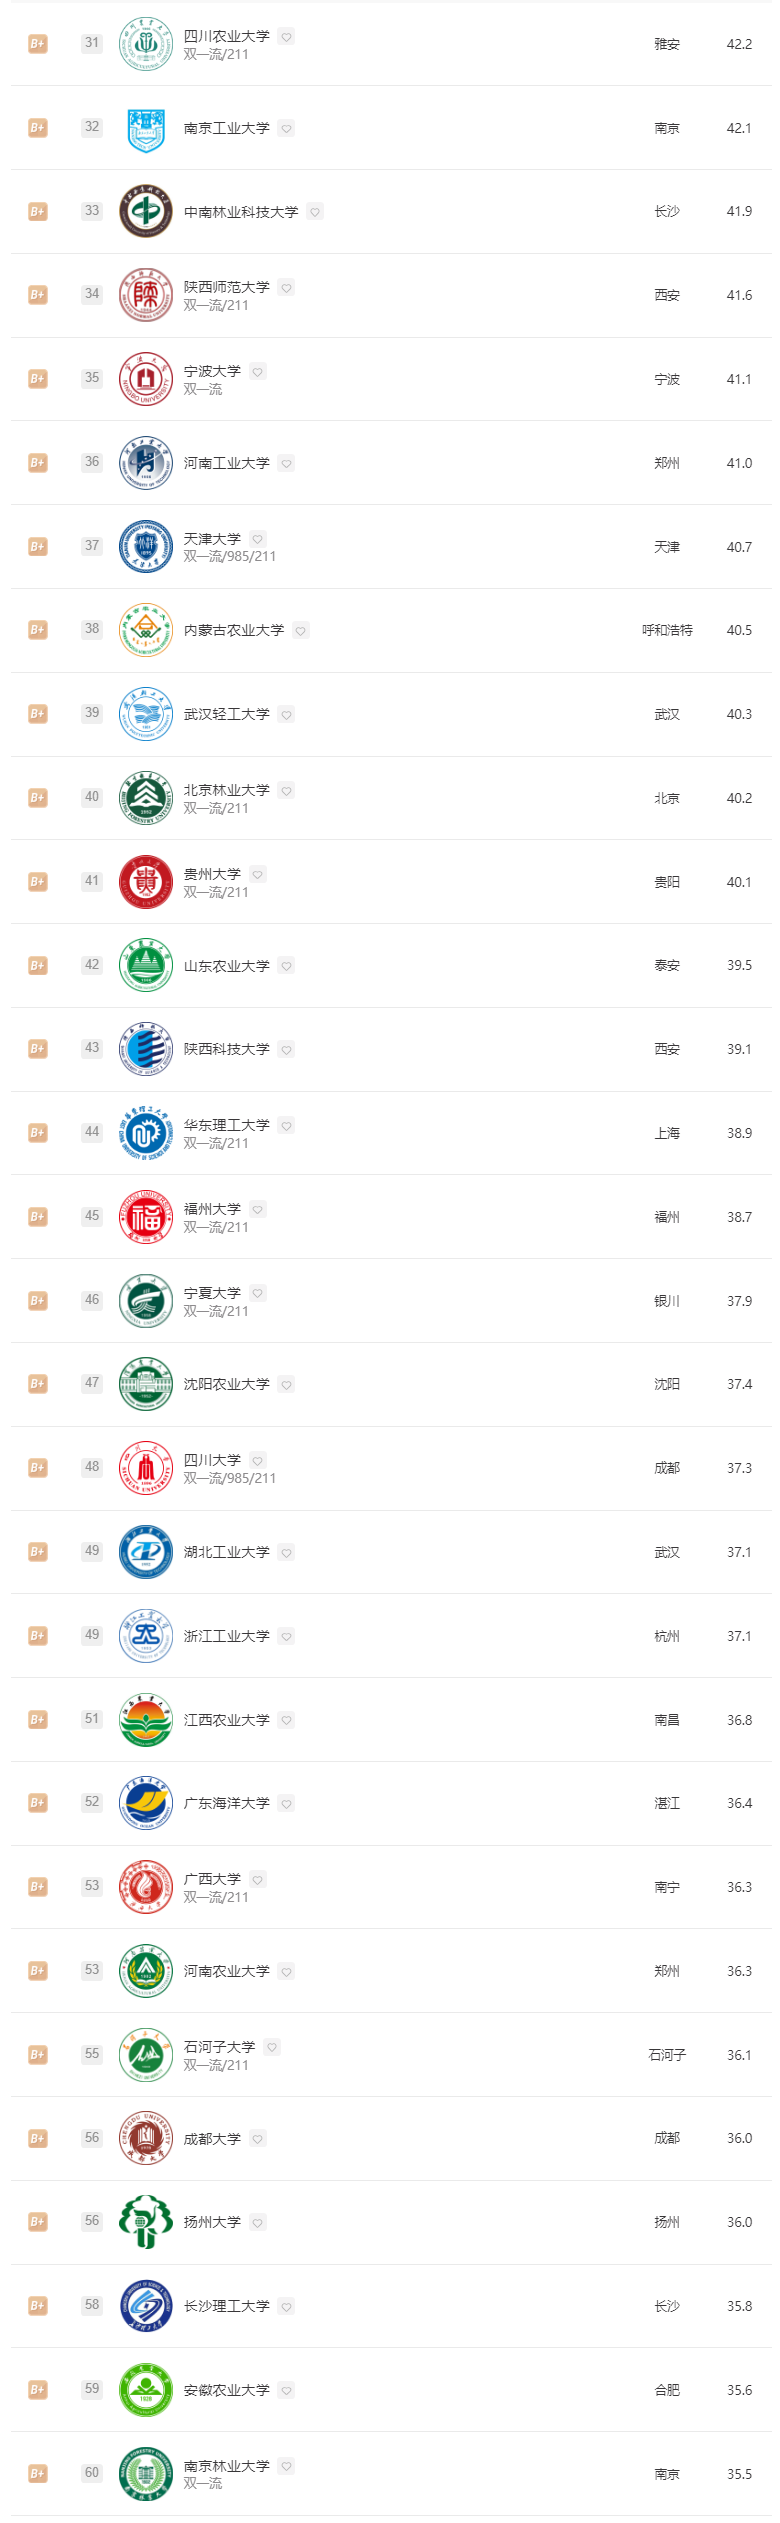Toggle the heart next to 河南工业大学
This screenshot has height=2523, width=780.
pyautogui.click(x=287, y=463)
